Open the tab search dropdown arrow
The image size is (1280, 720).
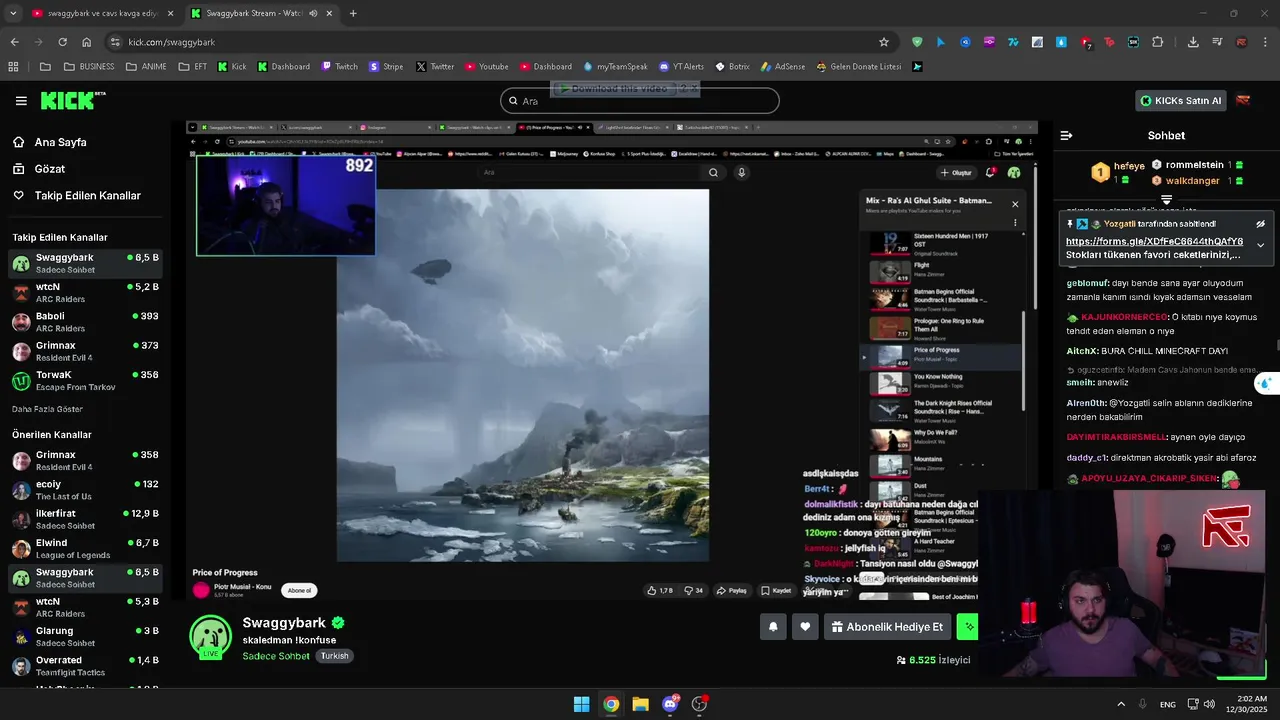13,13
